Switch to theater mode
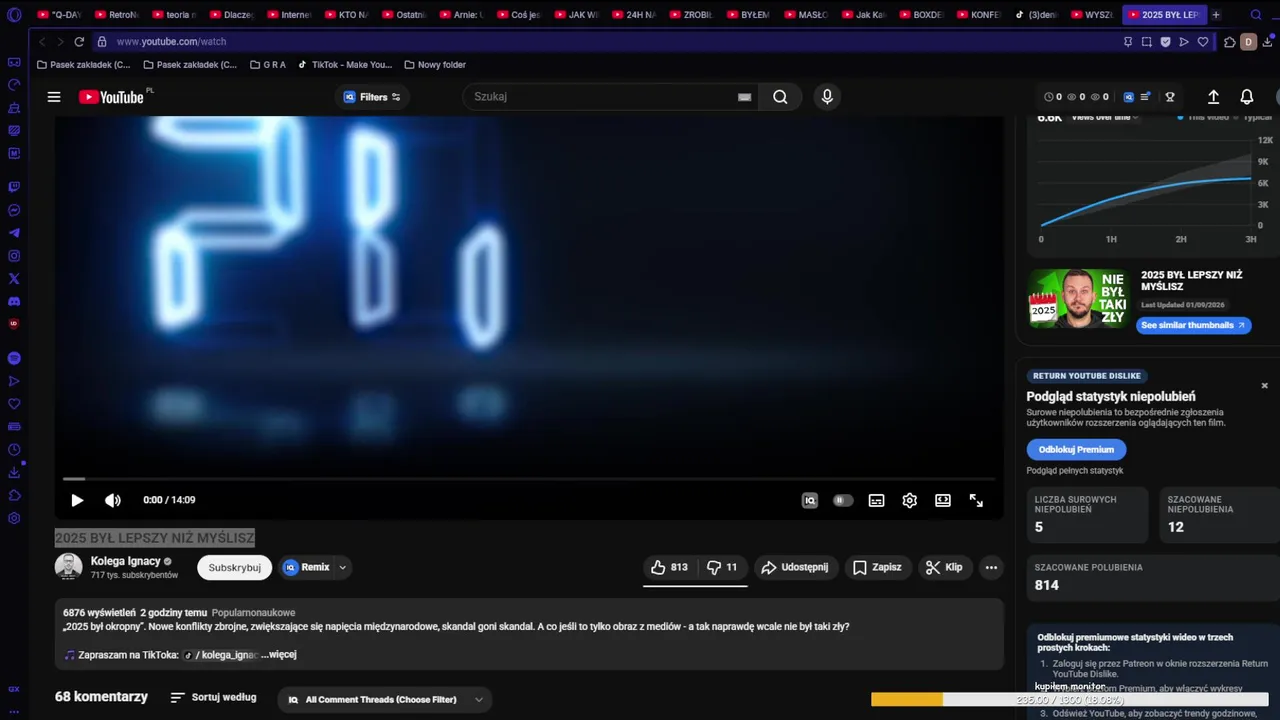This screenshot has width=1280, height=720. coord(943,500)
